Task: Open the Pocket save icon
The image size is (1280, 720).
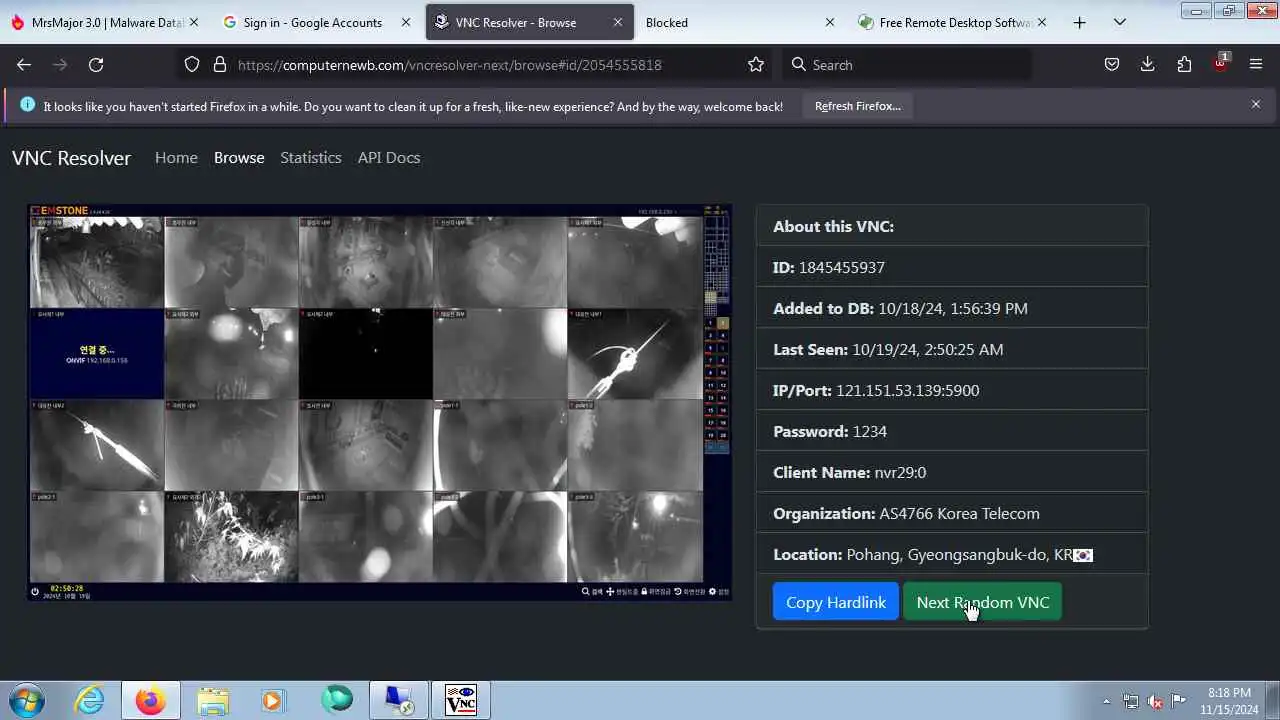Action: (x=1111, y=64)
